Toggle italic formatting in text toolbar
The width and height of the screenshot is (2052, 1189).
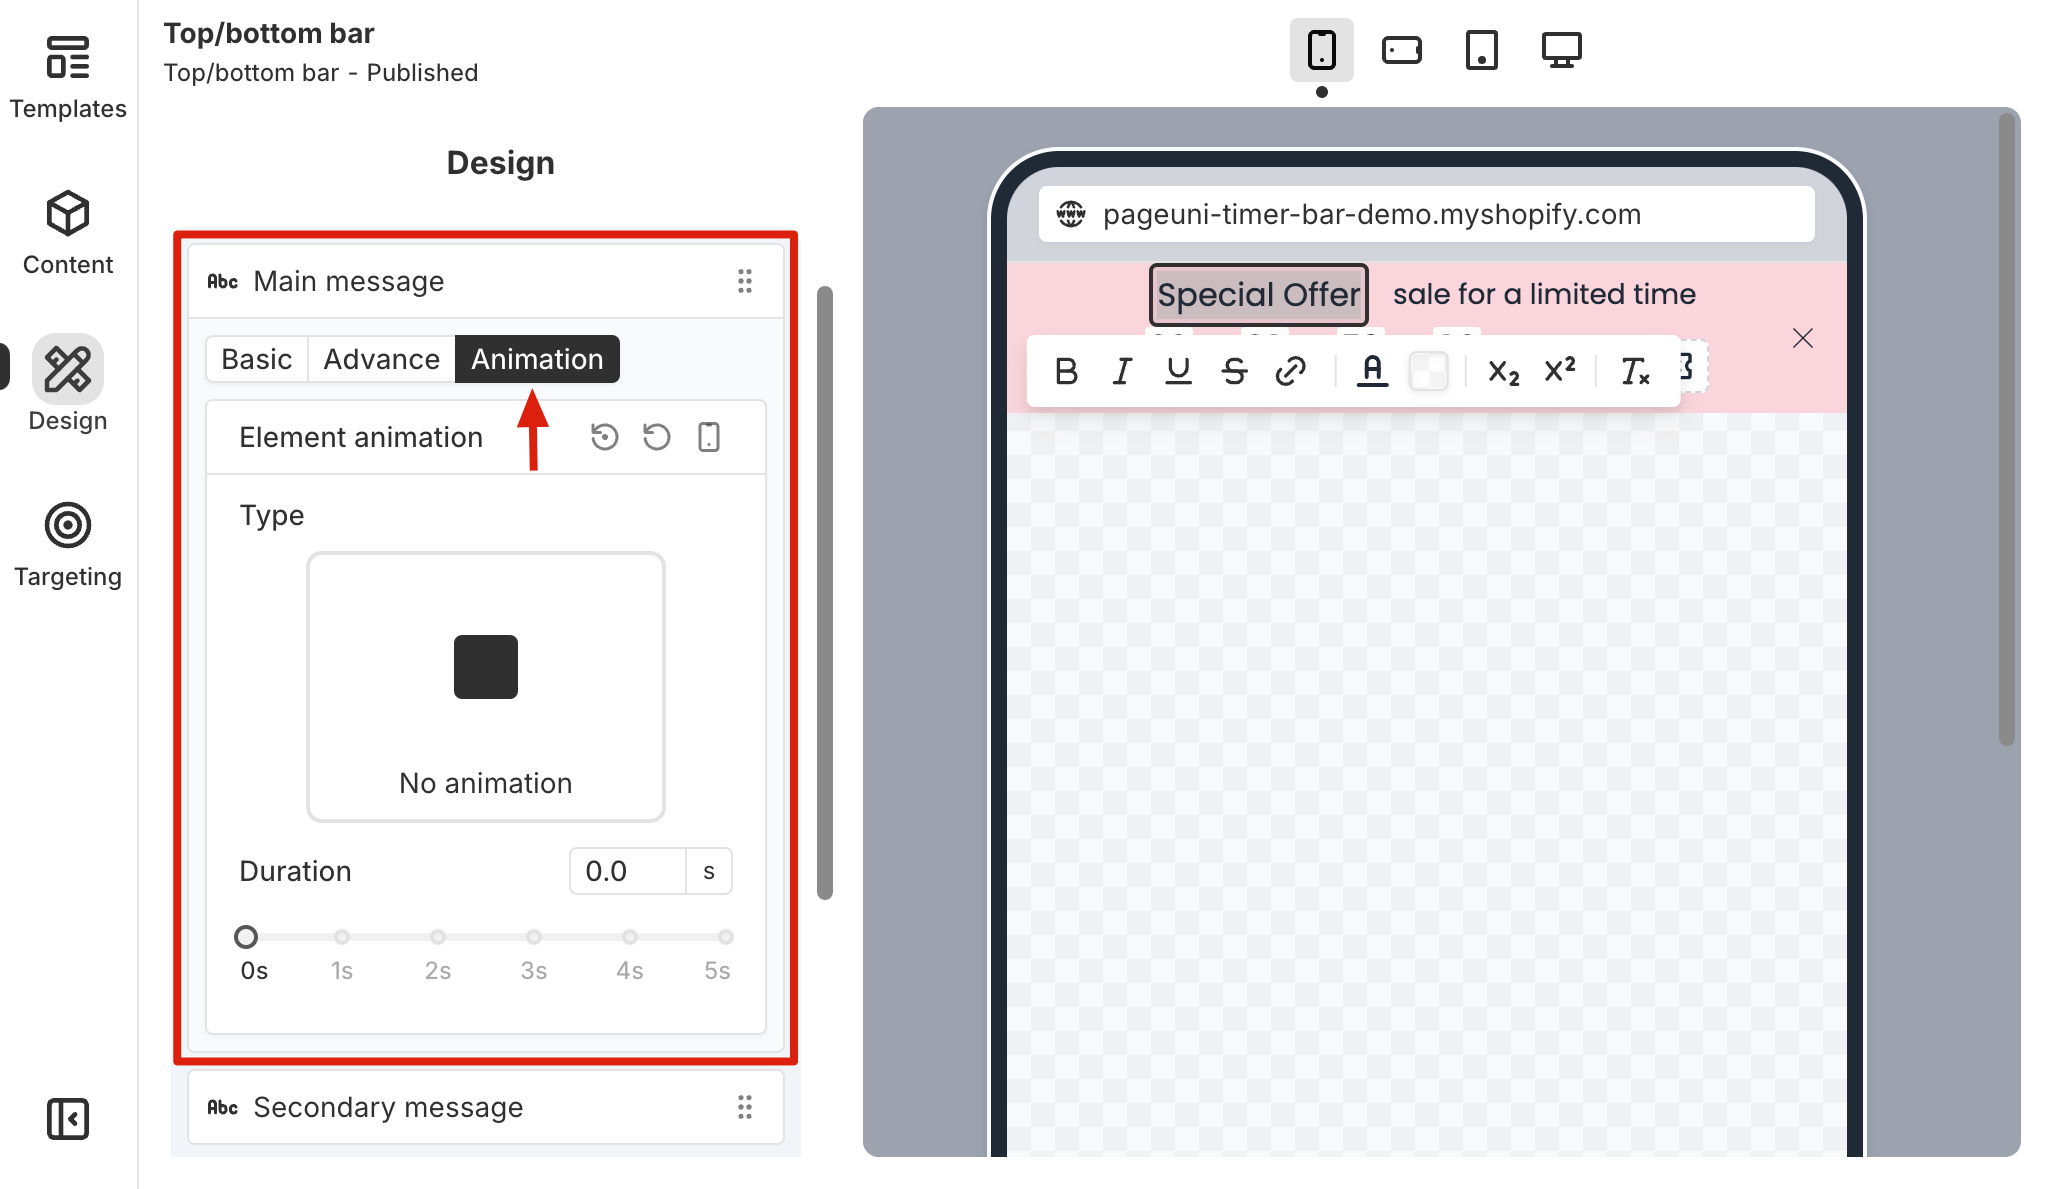[x=1122, y=371]
